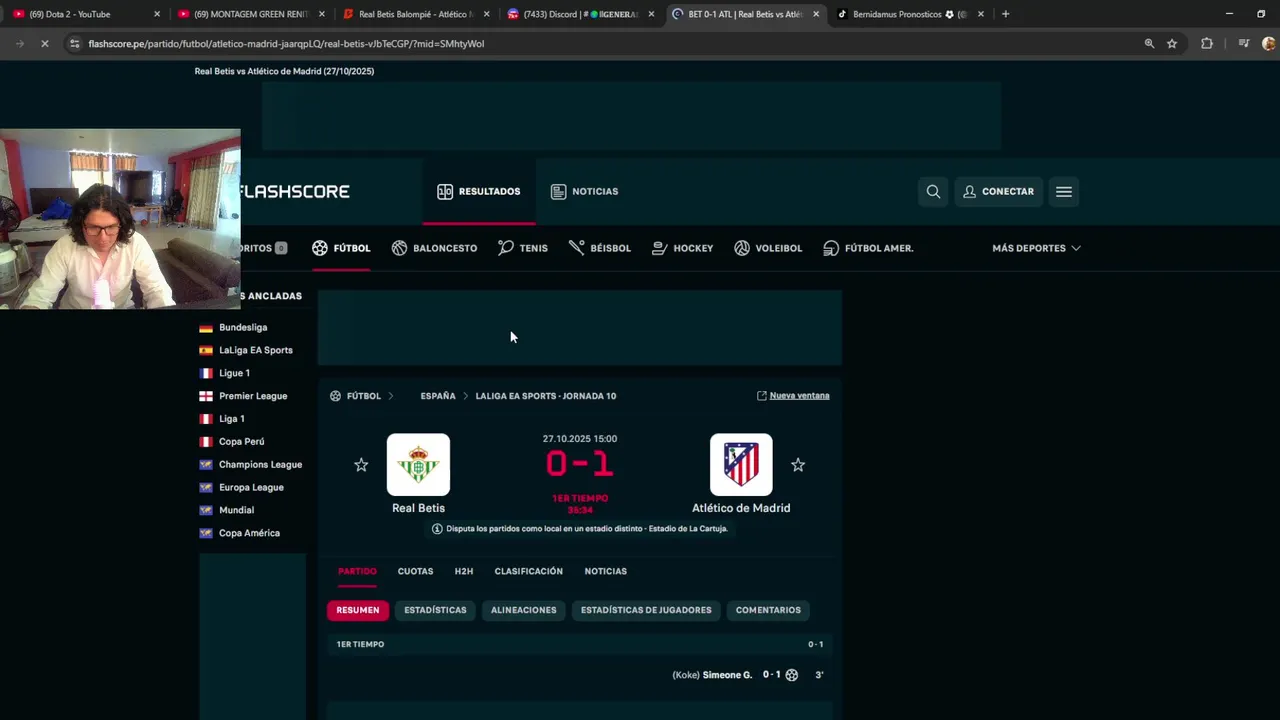Switch to the Cuotas tab
Screen dimensions: 1280x720
(415, 571)
